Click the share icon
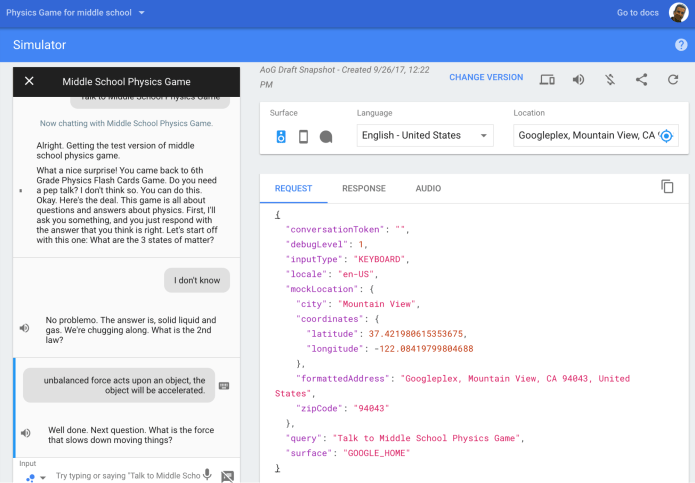Viewport: 695px width, 483px height. (x=641, y=79)
